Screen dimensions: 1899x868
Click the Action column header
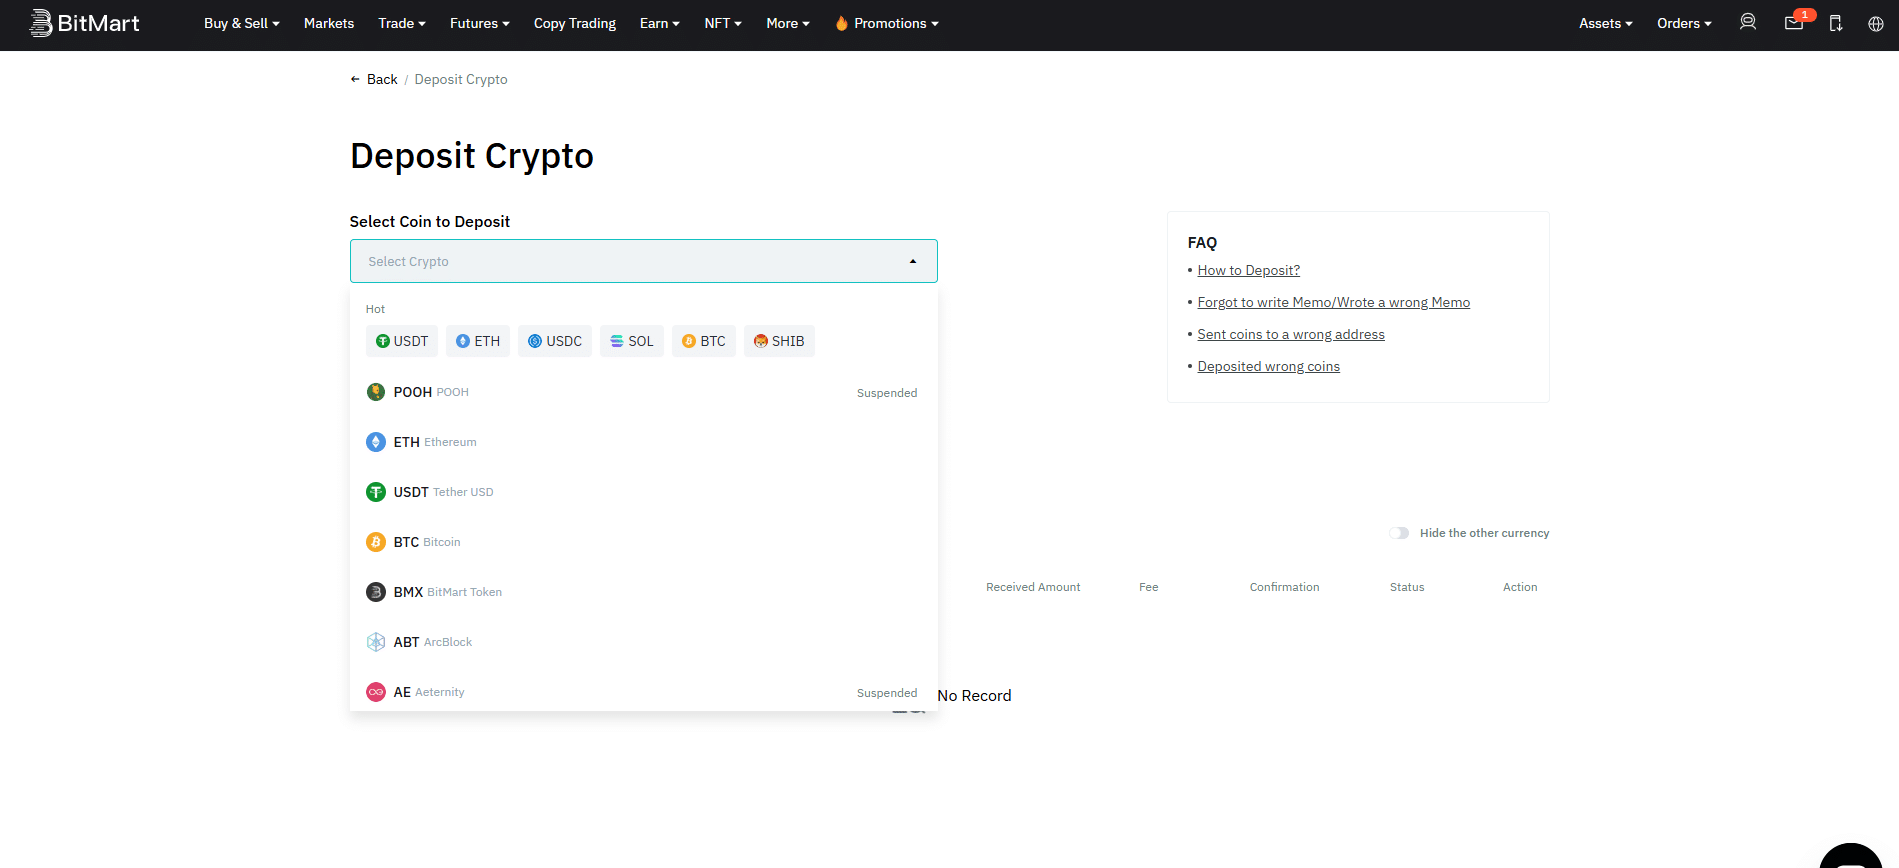tap(1520, 587)
